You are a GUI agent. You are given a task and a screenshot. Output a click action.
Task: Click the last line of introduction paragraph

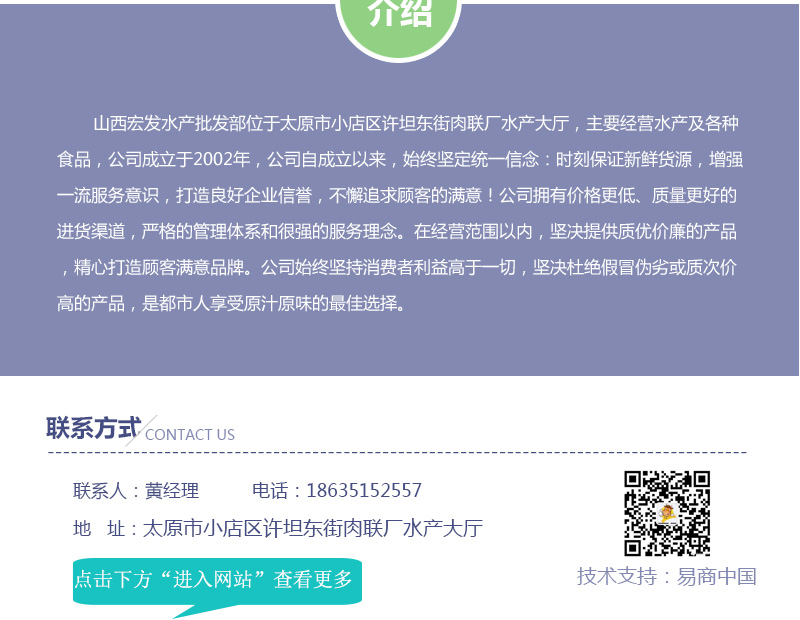coord(232,304)
